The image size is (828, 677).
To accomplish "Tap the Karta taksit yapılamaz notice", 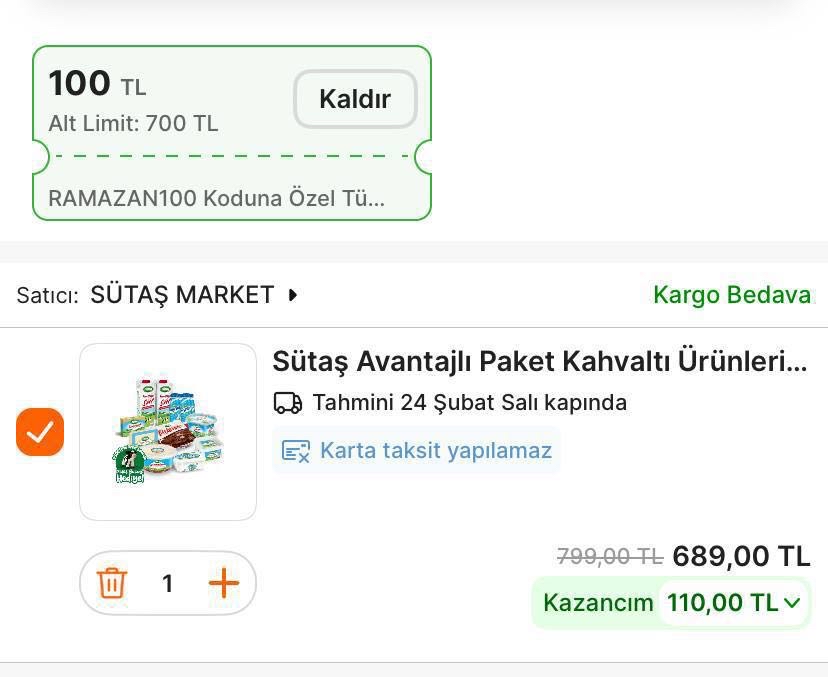I will [435, 451].
